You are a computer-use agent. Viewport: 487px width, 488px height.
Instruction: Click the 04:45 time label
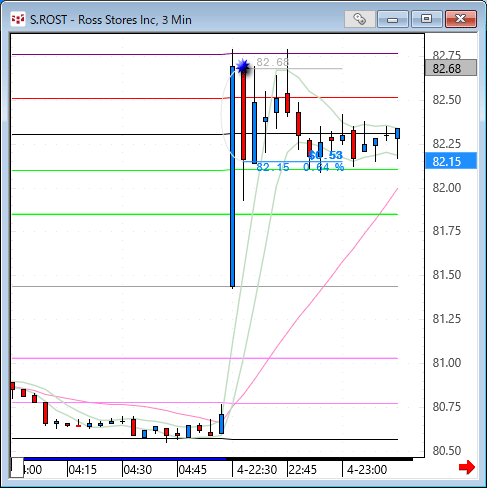pyautogui.click(x=193, y=470)
